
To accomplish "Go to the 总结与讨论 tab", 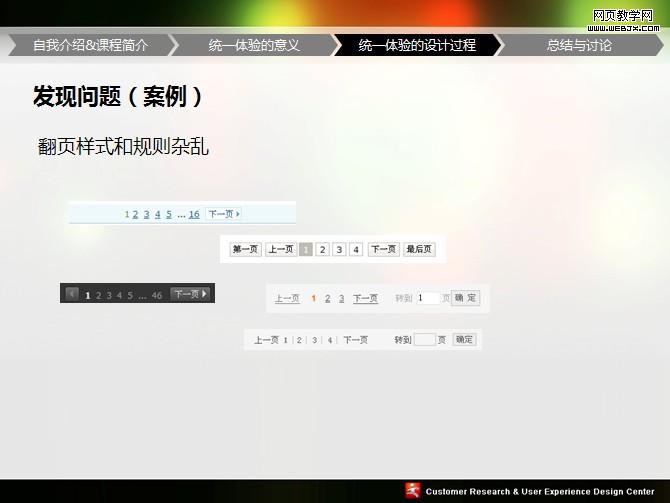I will pos(579,45).
